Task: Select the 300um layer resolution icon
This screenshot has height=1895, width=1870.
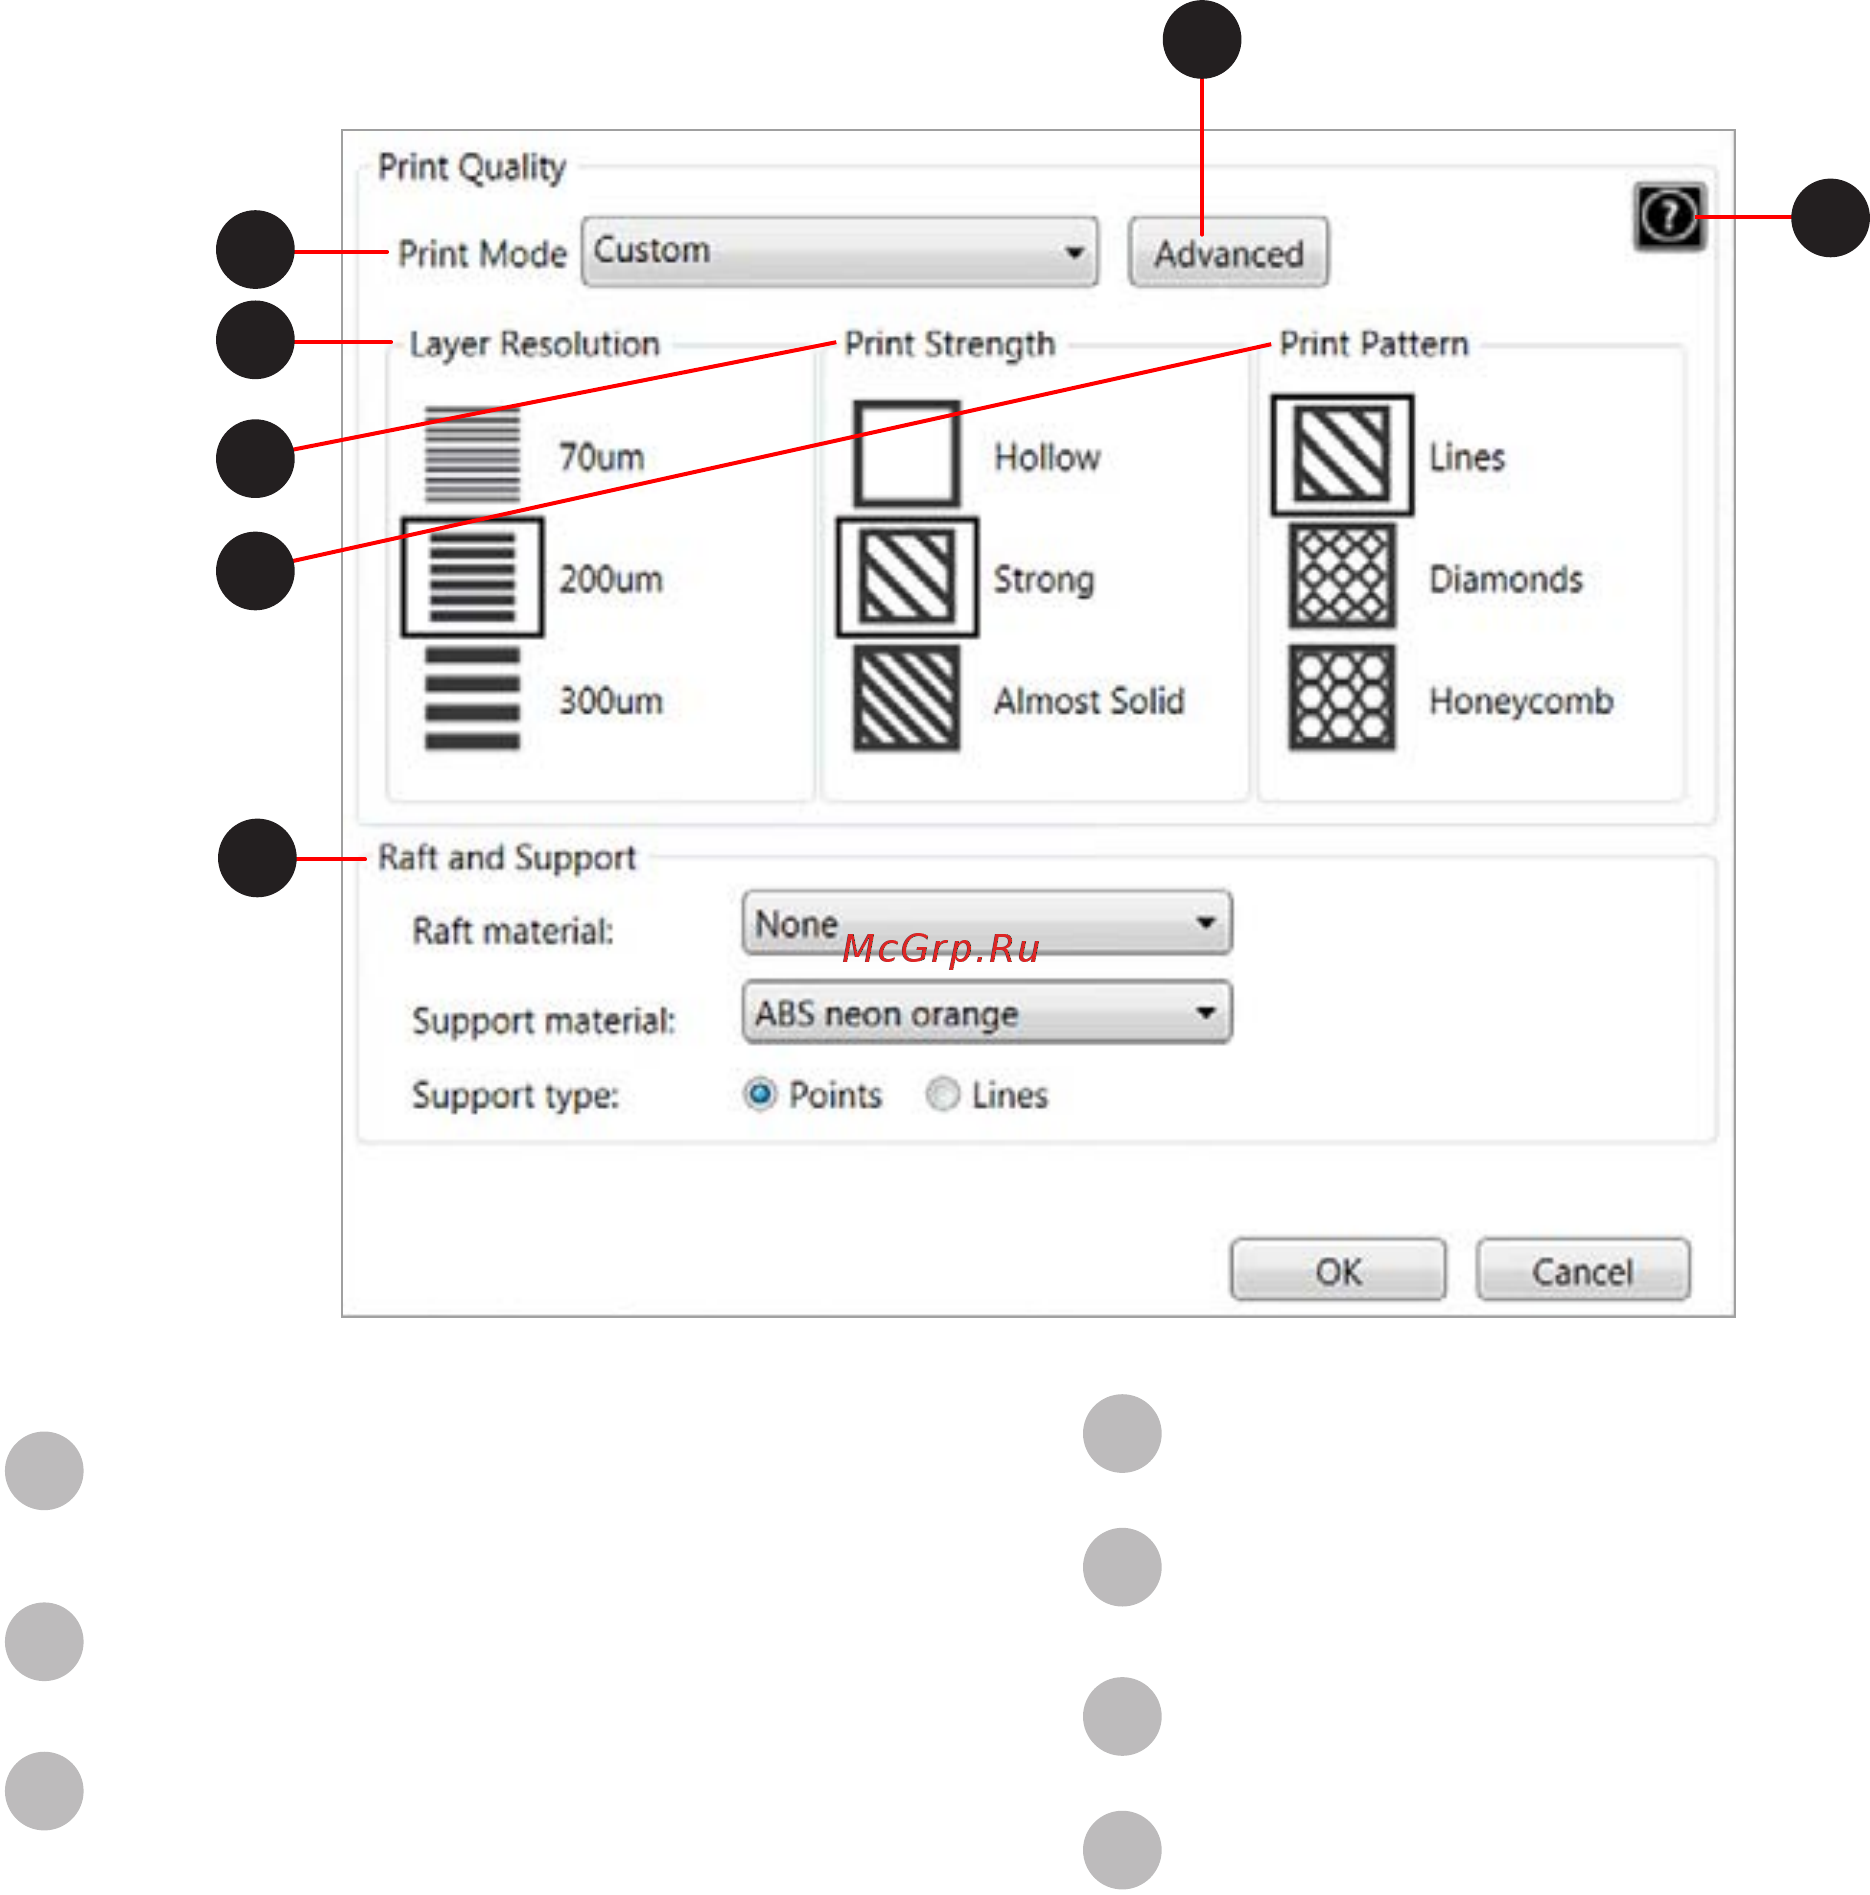Action: [472, 699]
